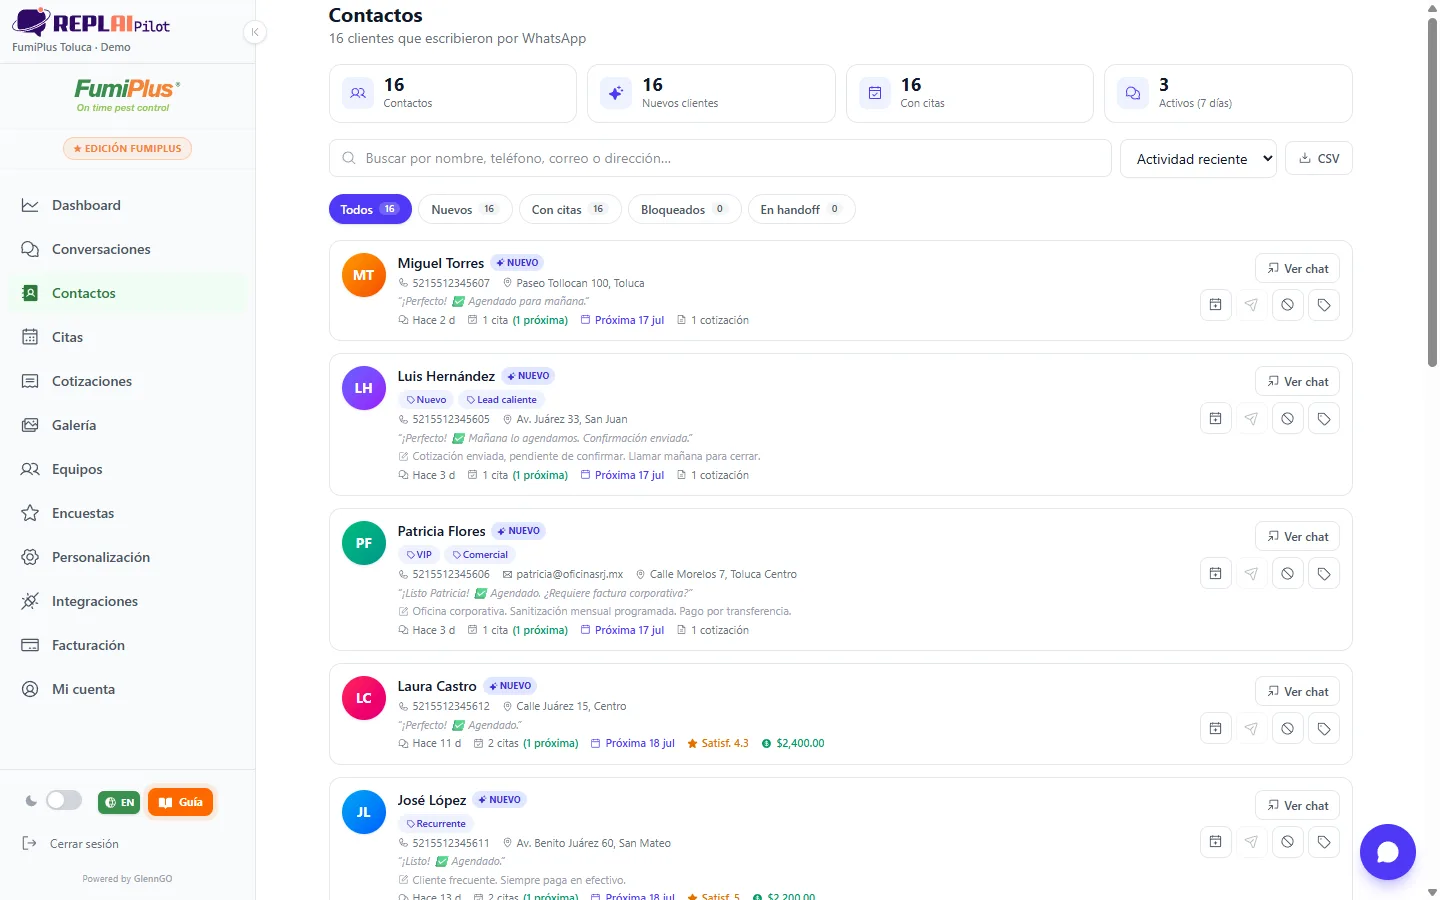Click Ver chat for Luis Hernández
The image size is (1440, 900).
(1297, 381)
